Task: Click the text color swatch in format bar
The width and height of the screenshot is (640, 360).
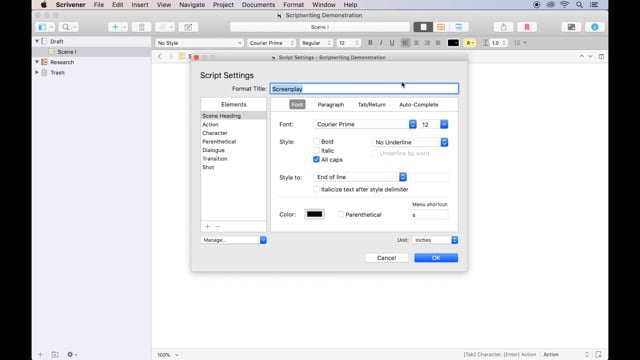Action: [x=453, y=43]
